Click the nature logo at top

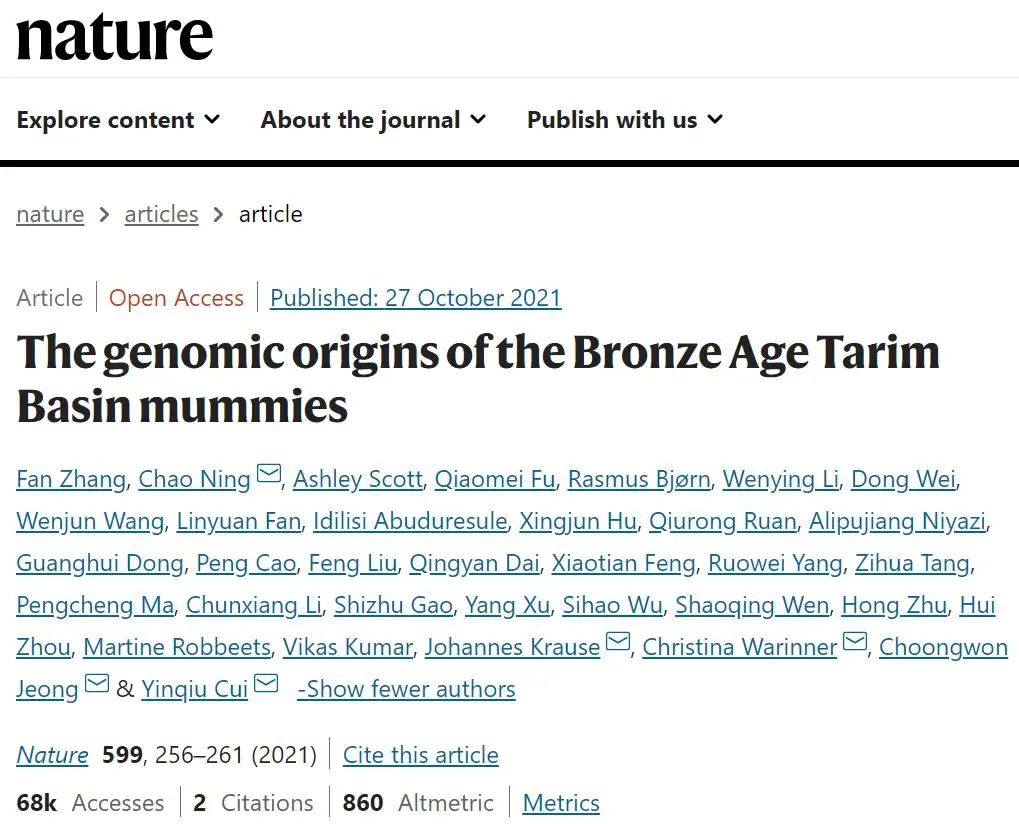115,36
